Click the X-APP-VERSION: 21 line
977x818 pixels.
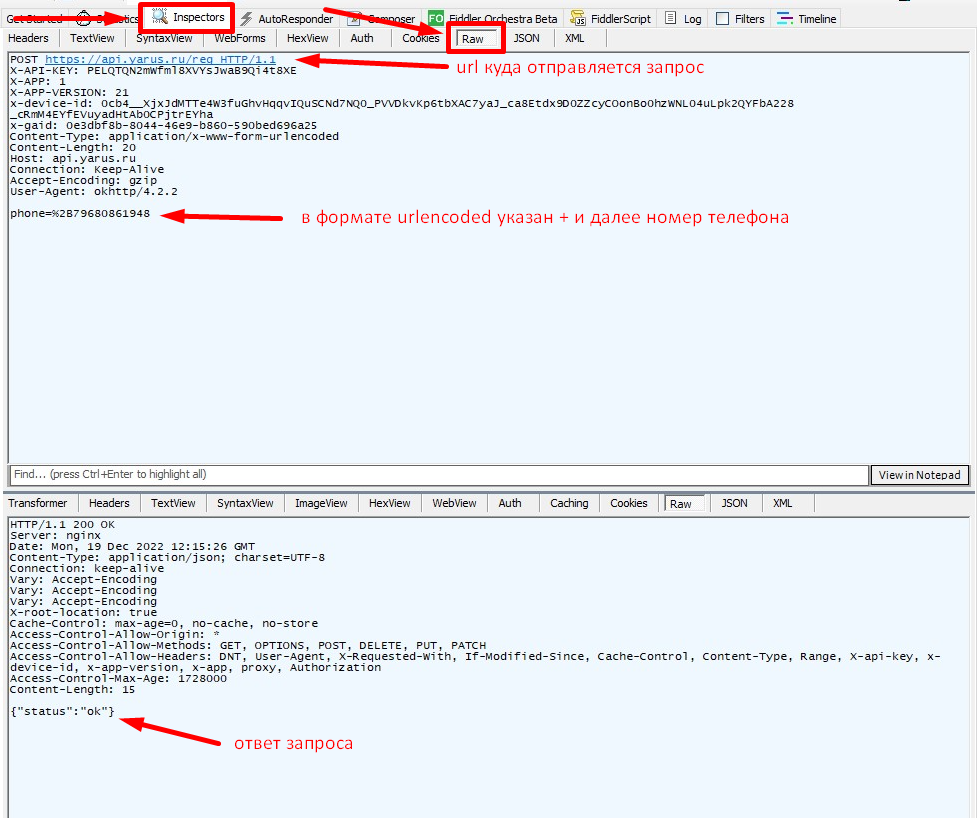(69, 92)
